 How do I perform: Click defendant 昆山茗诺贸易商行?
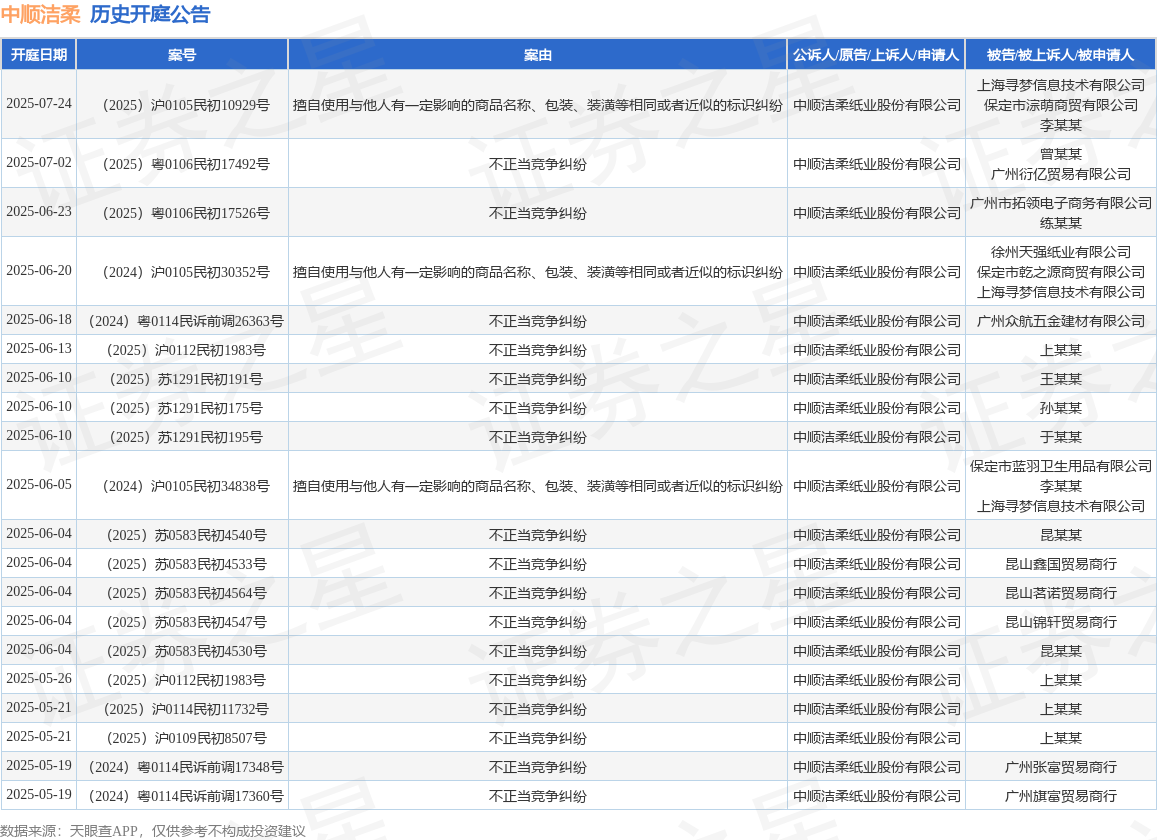point(1060,593)
